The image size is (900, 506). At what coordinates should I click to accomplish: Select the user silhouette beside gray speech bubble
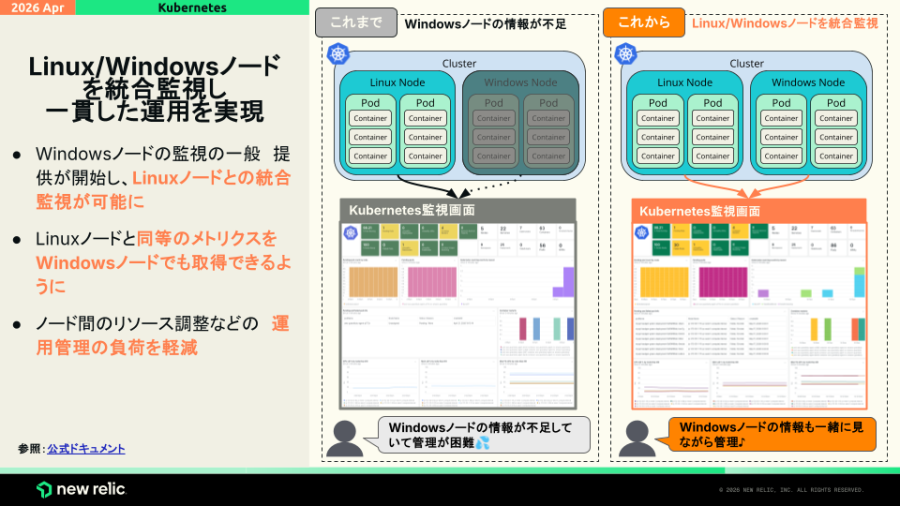[344, 439]
